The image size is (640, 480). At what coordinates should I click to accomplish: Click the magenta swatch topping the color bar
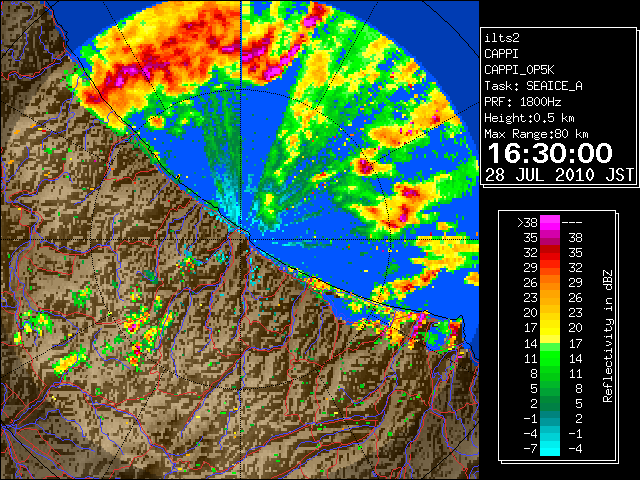coord(550,223)
